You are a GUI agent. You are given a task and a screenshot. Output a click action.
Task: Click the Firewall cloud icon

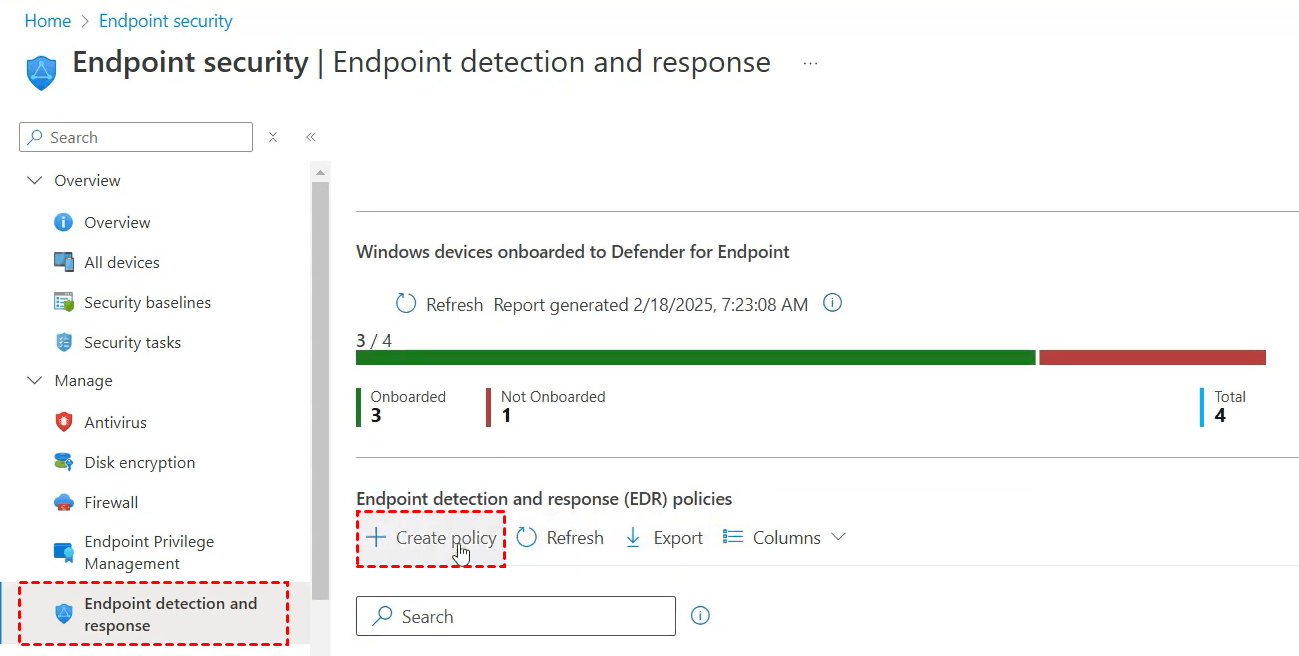click(x=64, y=502)
